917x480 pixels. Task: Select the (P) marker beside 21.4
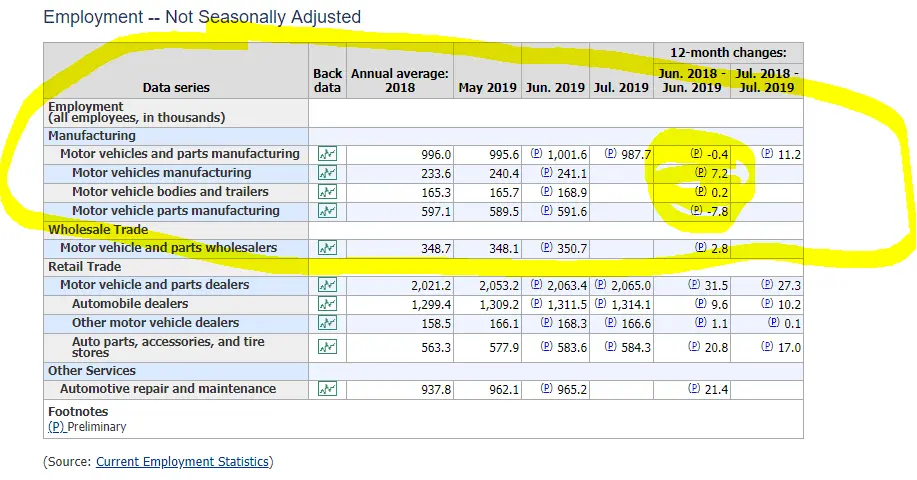695,389
